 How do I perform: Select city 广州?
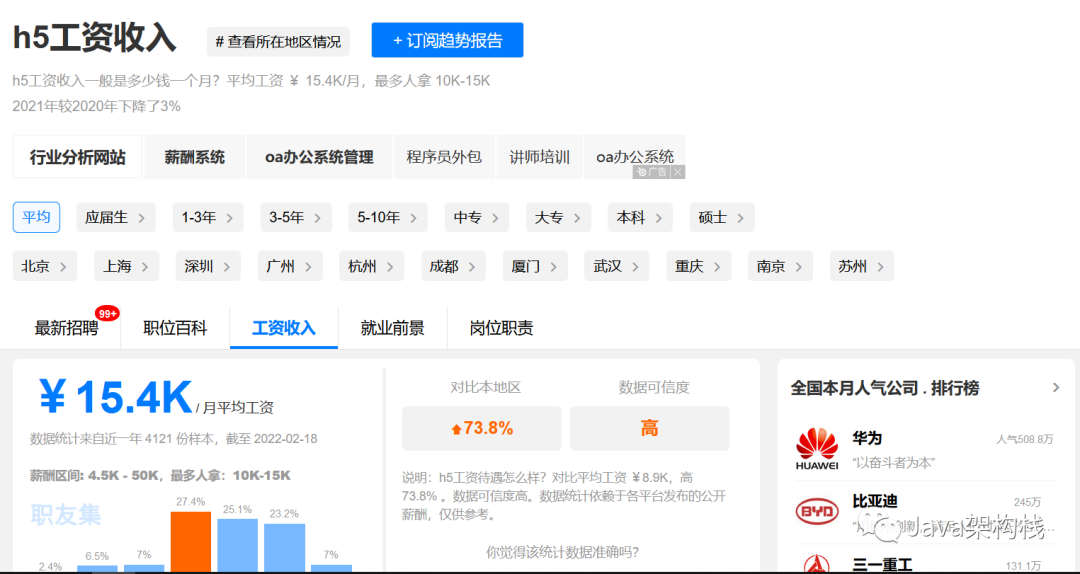[290, 266]
